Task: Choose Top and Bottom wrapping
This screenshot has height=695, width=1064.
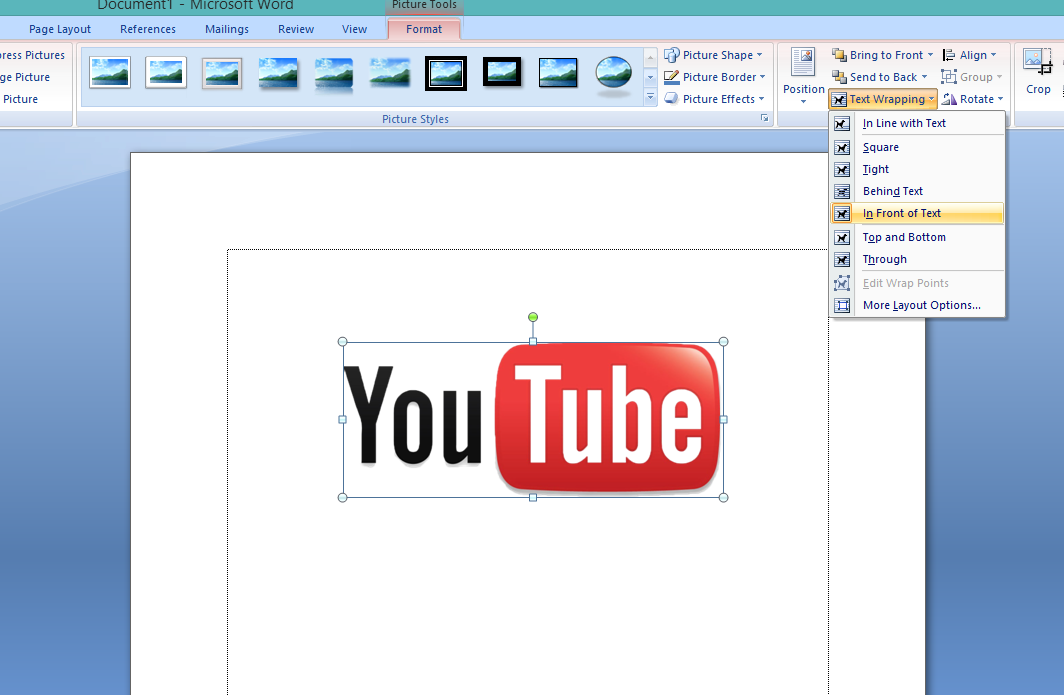Action: tap(917, 238)
